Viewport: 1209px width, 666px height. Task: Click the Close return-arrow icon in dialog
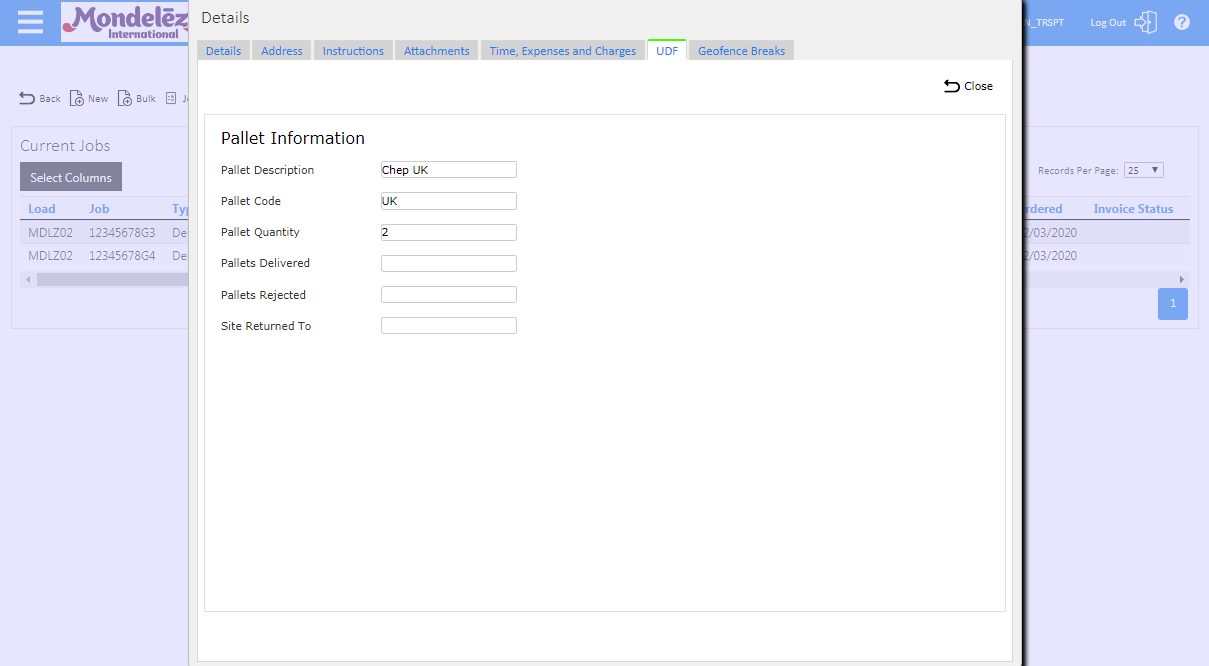click(x=952, y=86)
